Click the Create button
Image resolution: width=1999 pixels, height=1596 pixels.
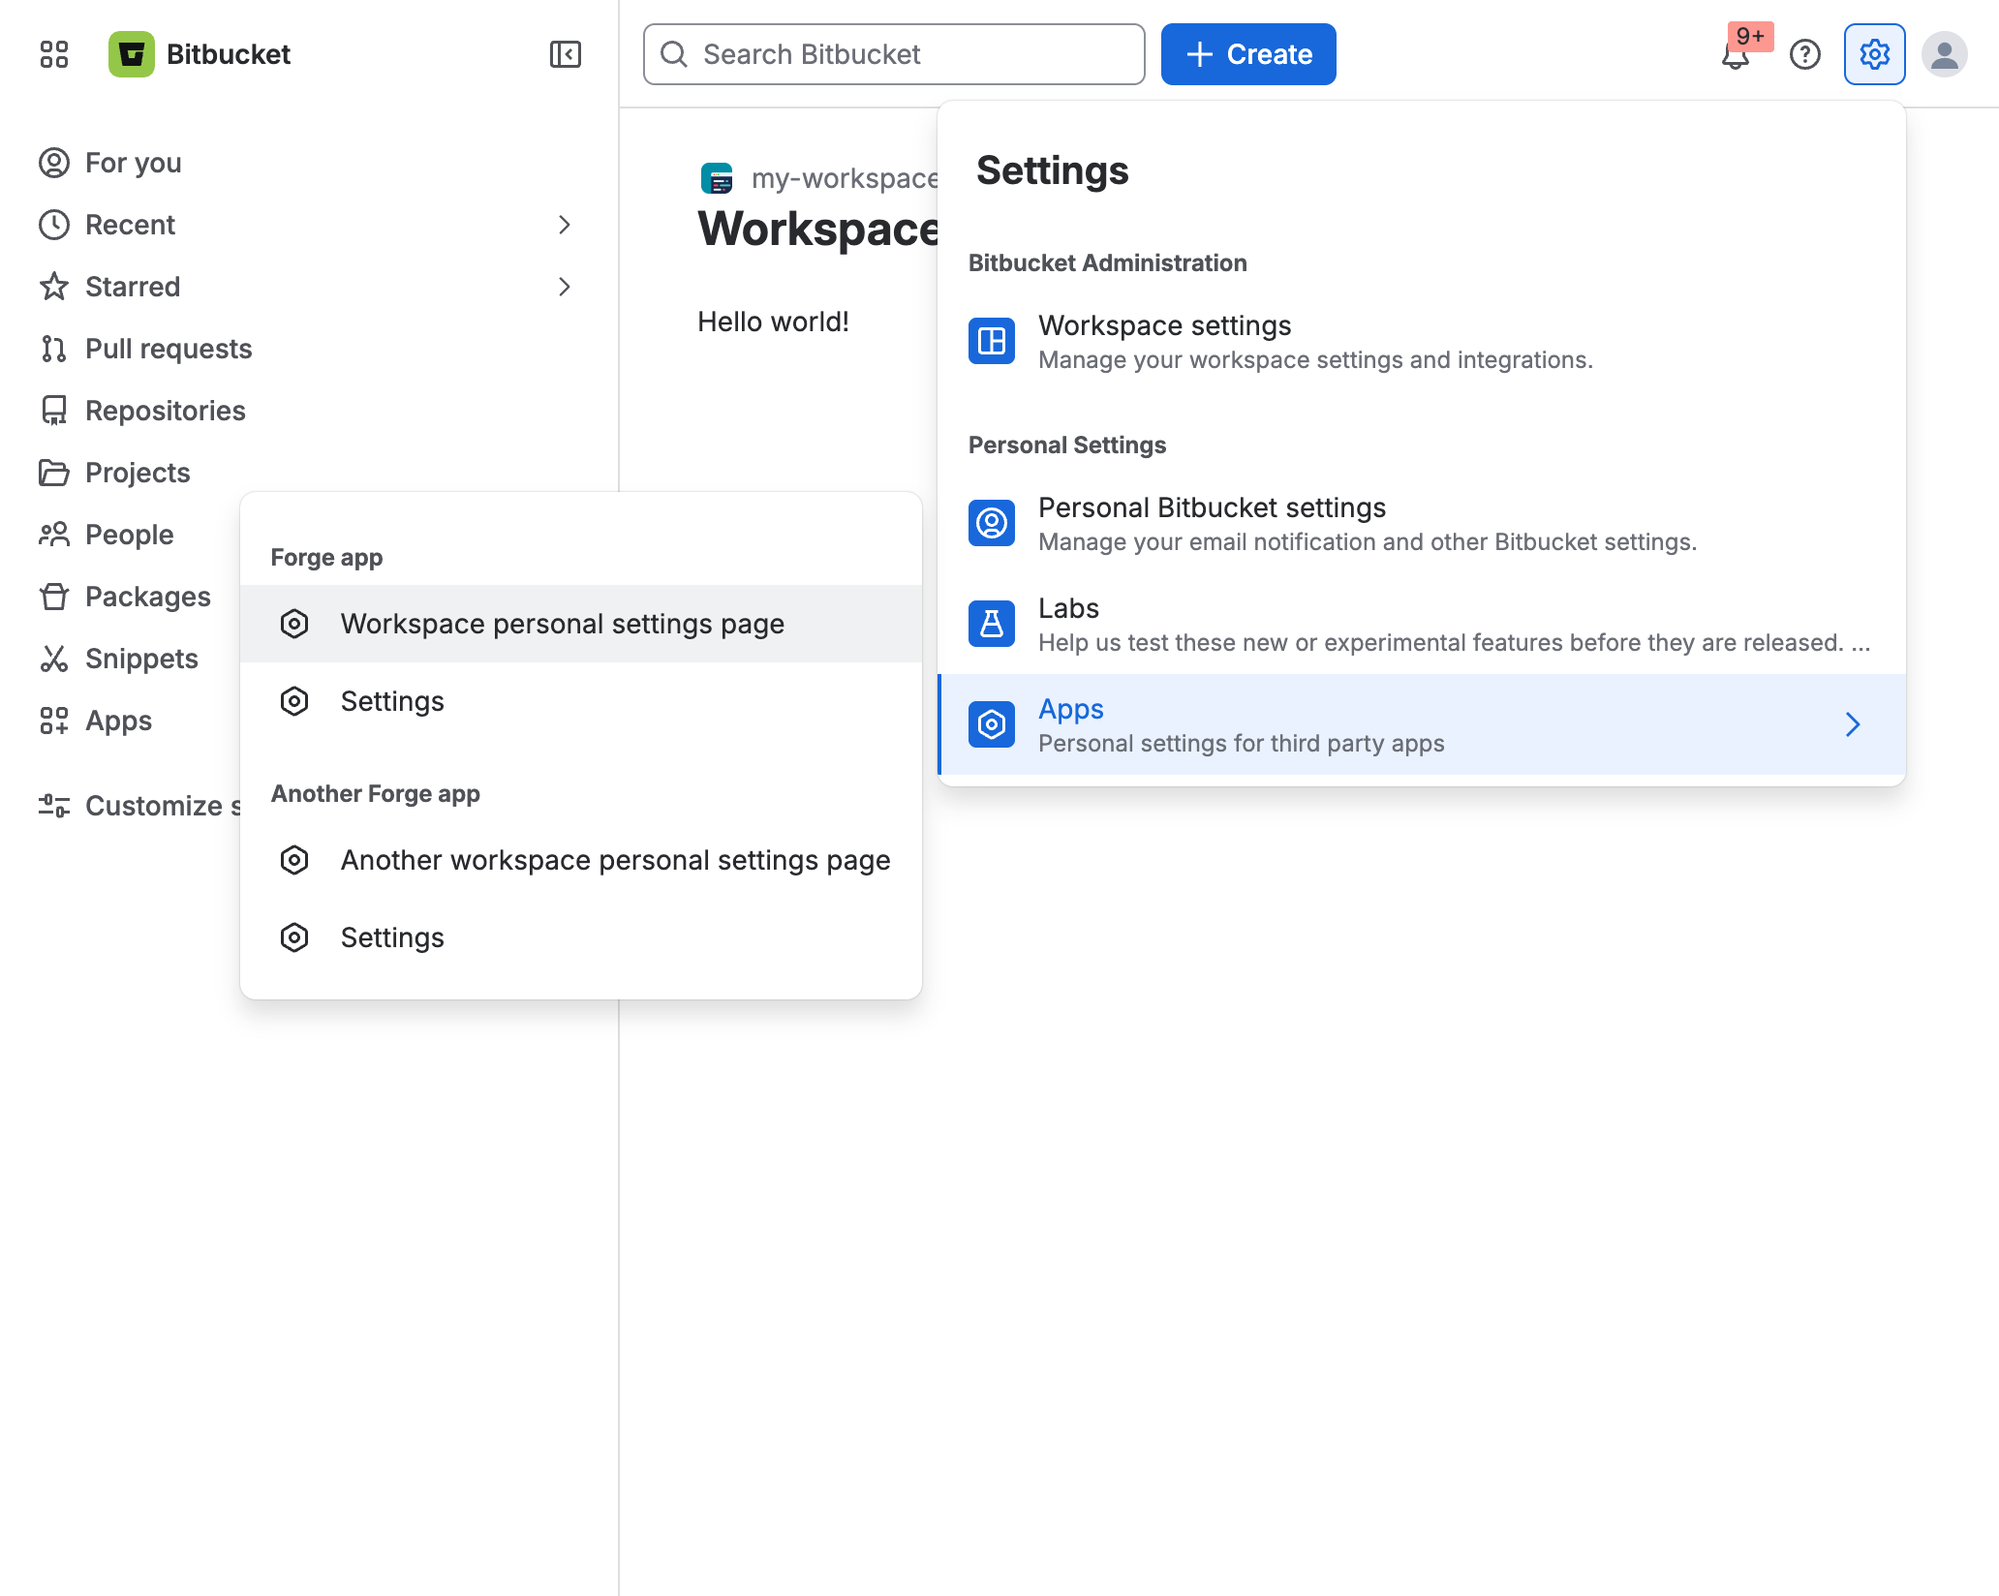click(x=1248, y=54)
